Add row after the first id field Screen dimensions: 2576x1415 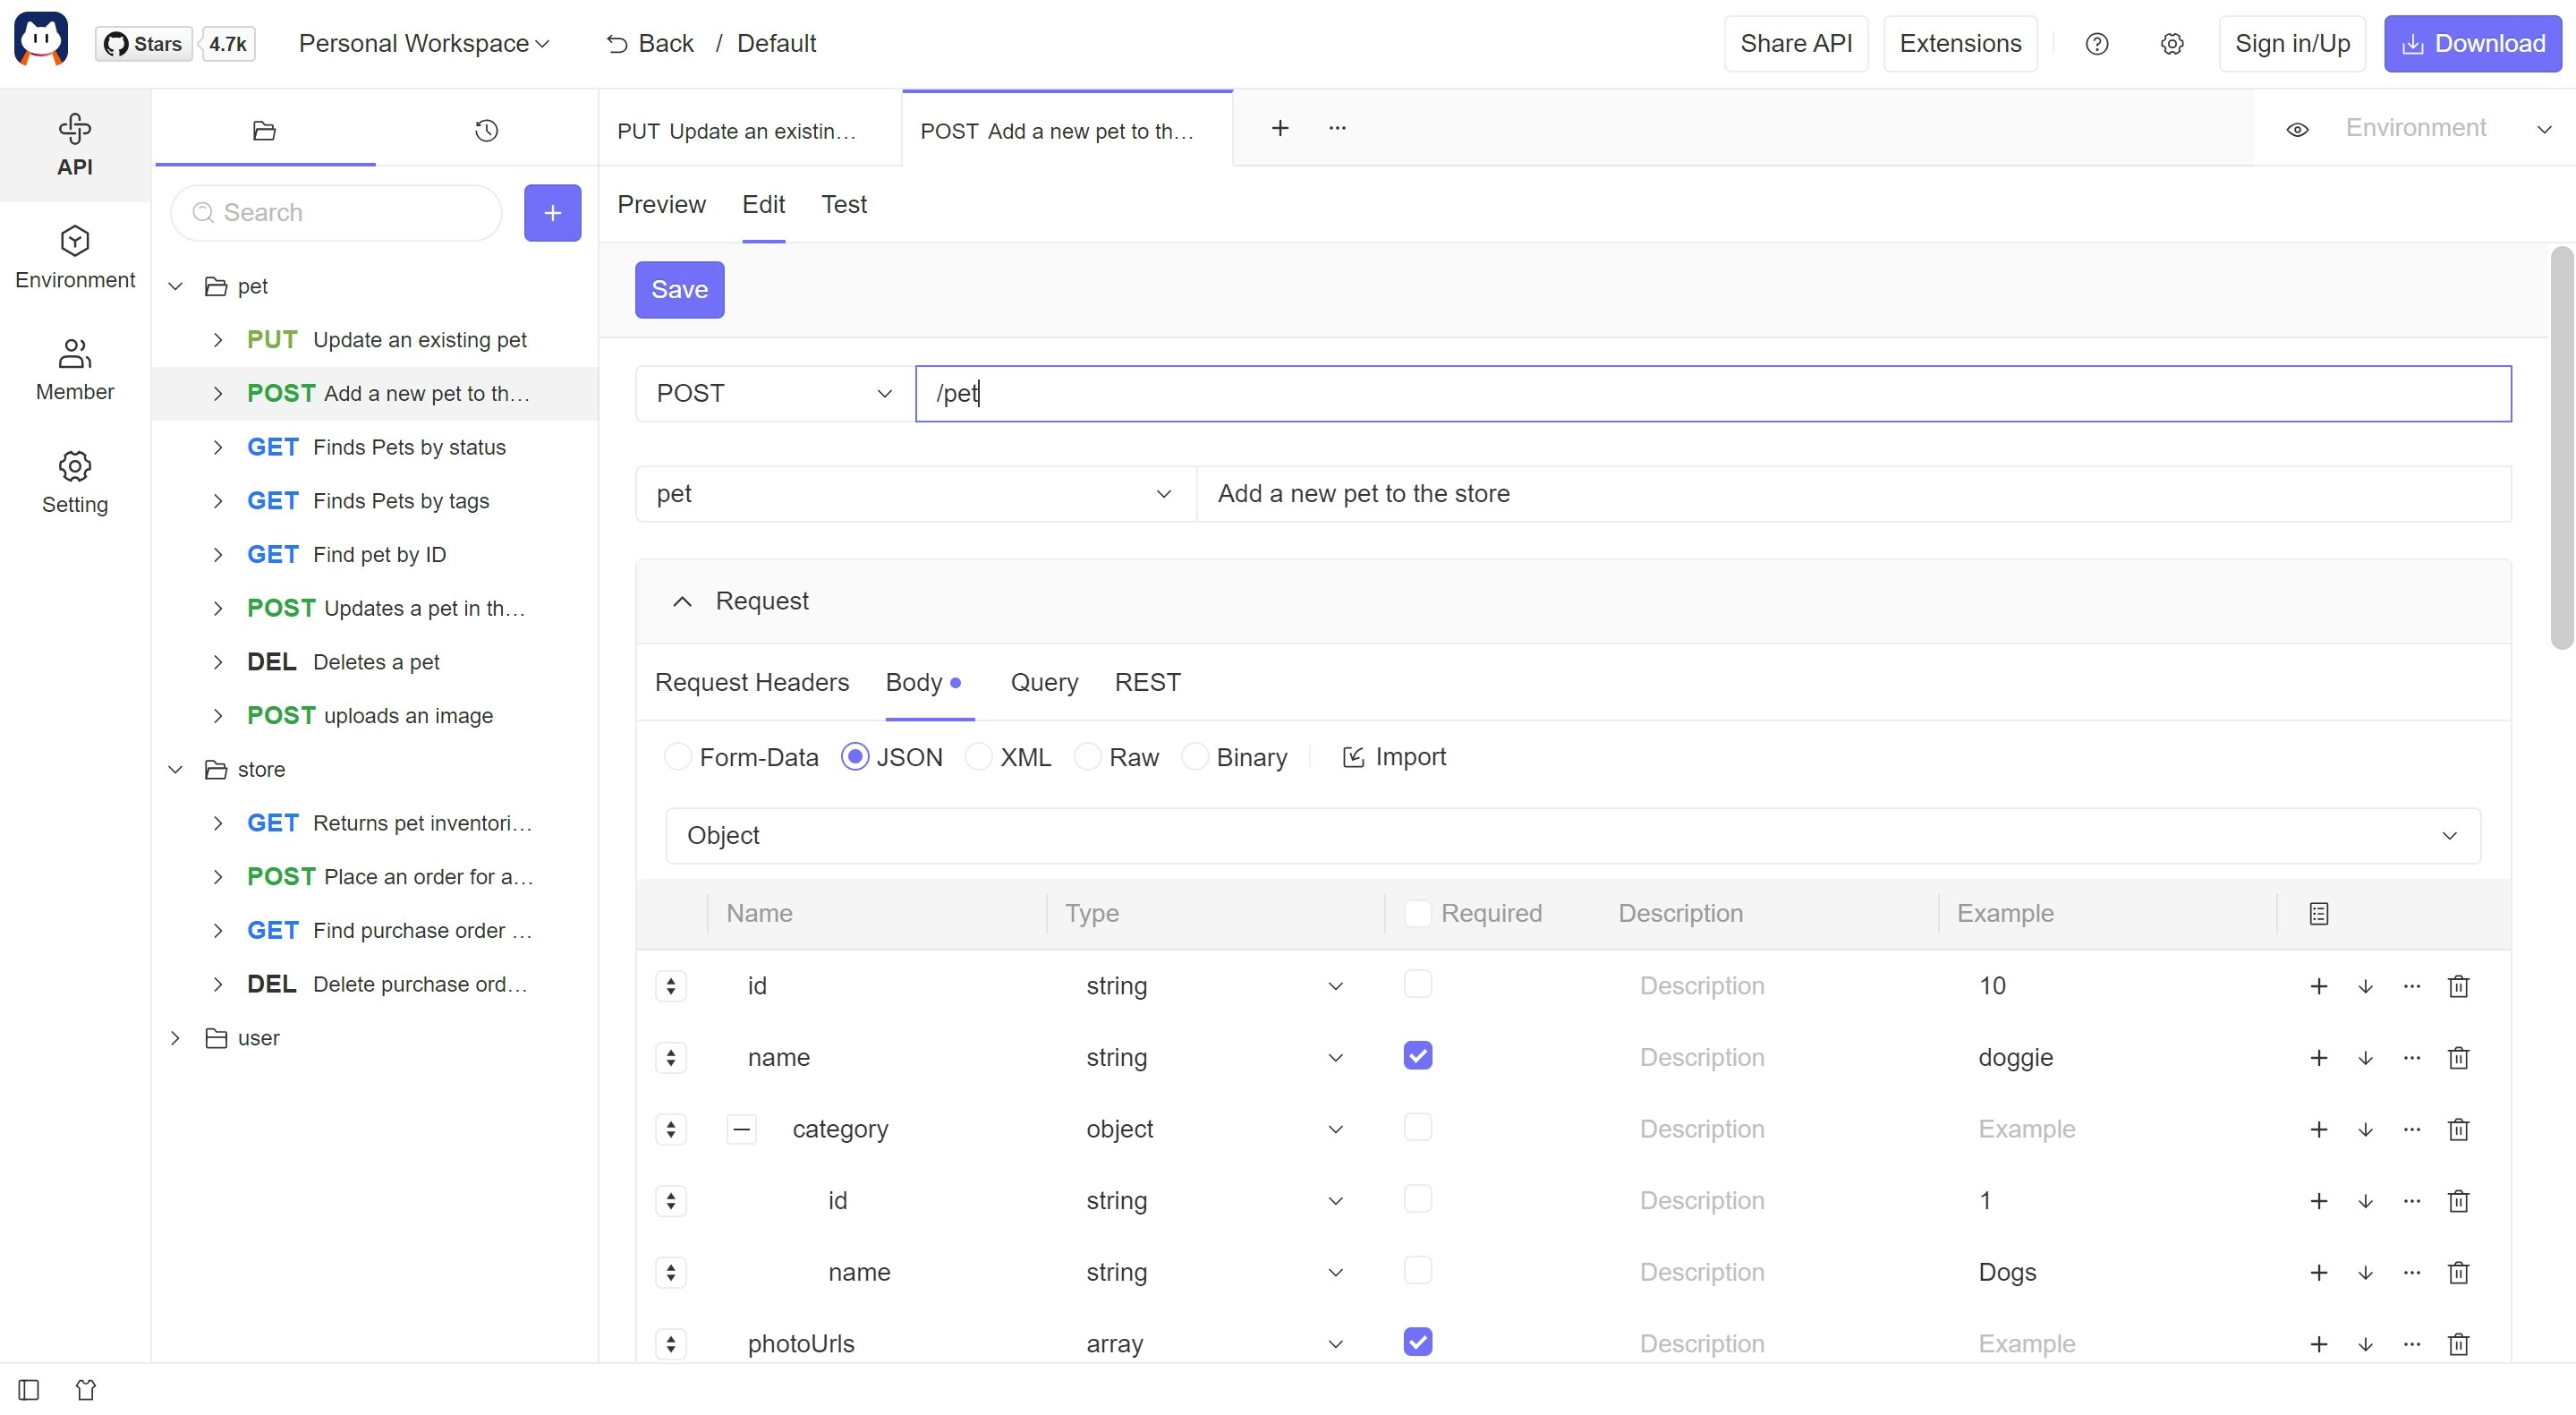(2318, 986)
